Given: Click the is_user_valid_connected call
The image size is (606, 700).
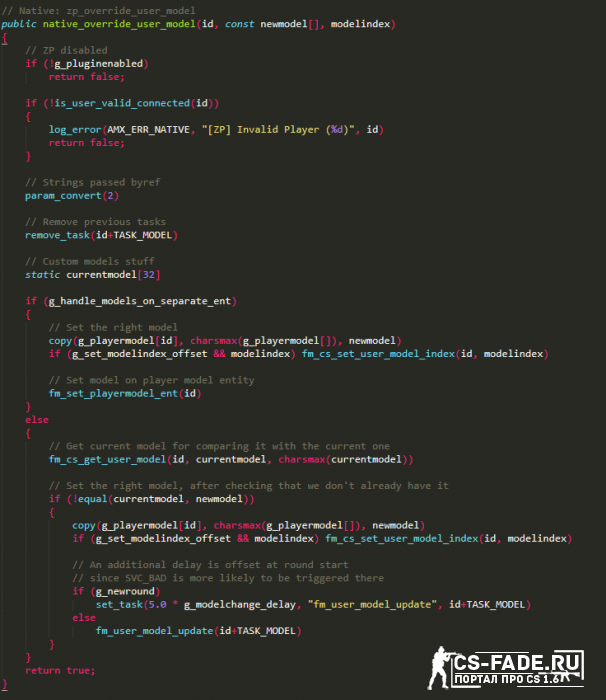Looking at the screenshot, I should [x=121, y=103].
